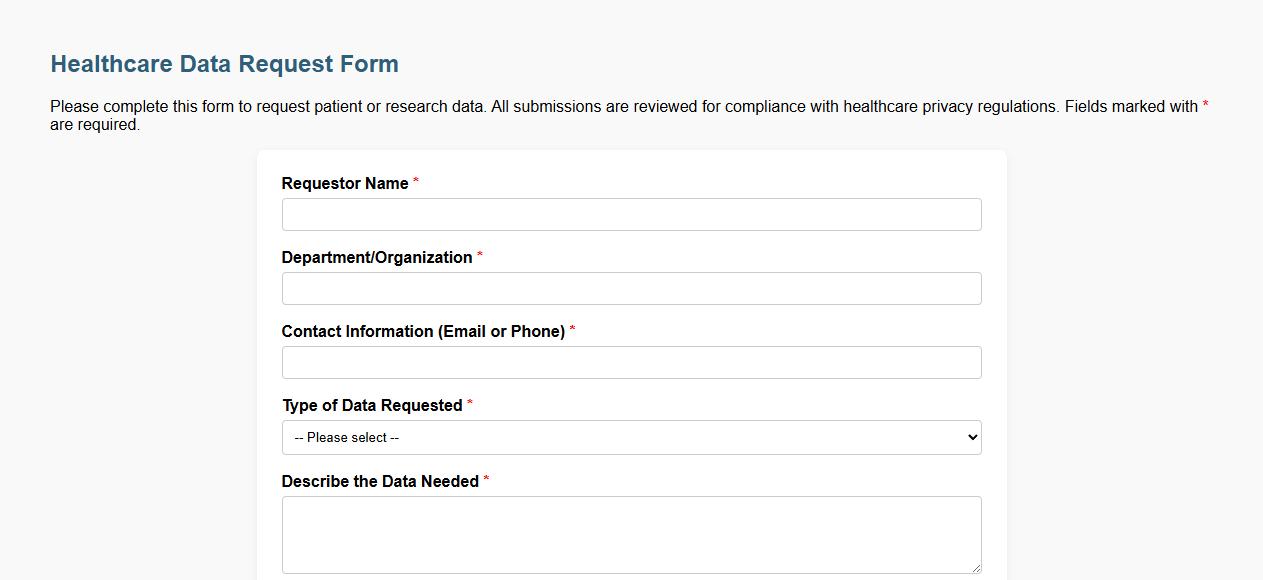Click the Requestor Name input field
1263x580 pixels.
(631, 213)
